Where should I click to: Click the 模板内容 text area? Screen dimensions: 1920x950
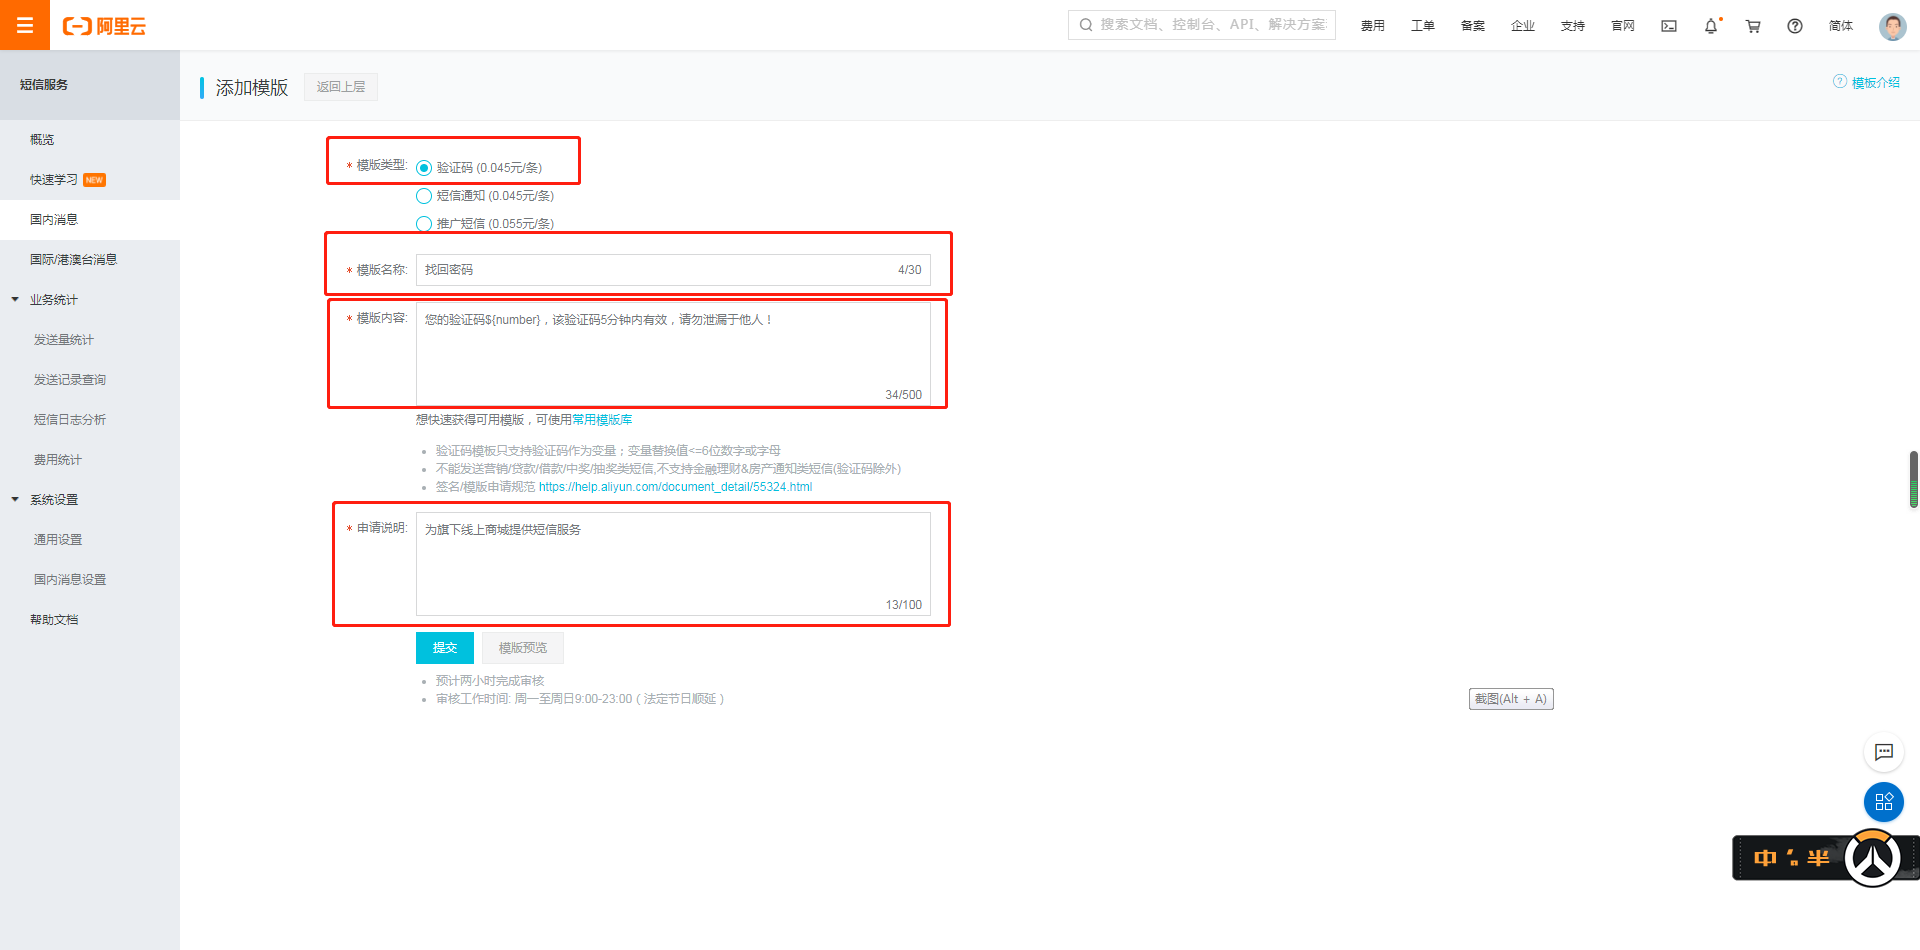coord(673,354)
